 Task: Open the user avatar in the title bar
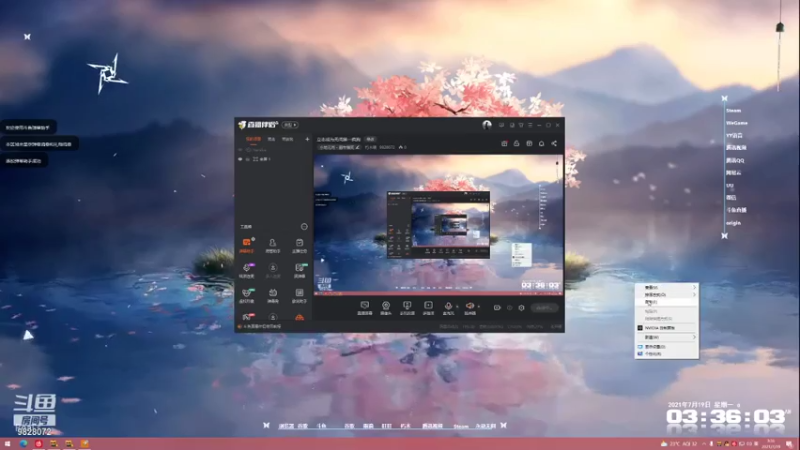[487, 125]
